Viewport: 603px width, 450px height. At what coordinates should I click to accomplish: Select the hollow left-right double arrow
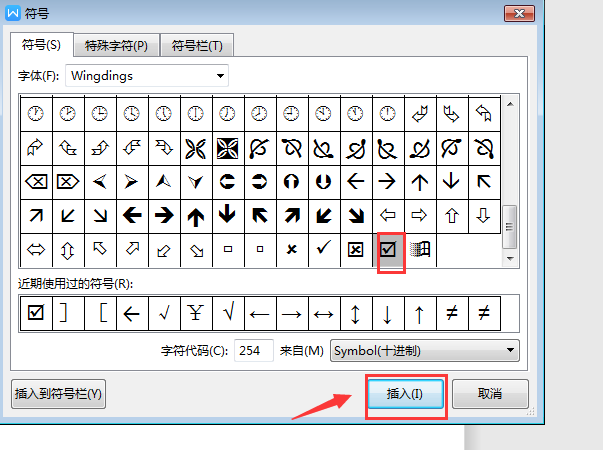click(x=36, y=250)
